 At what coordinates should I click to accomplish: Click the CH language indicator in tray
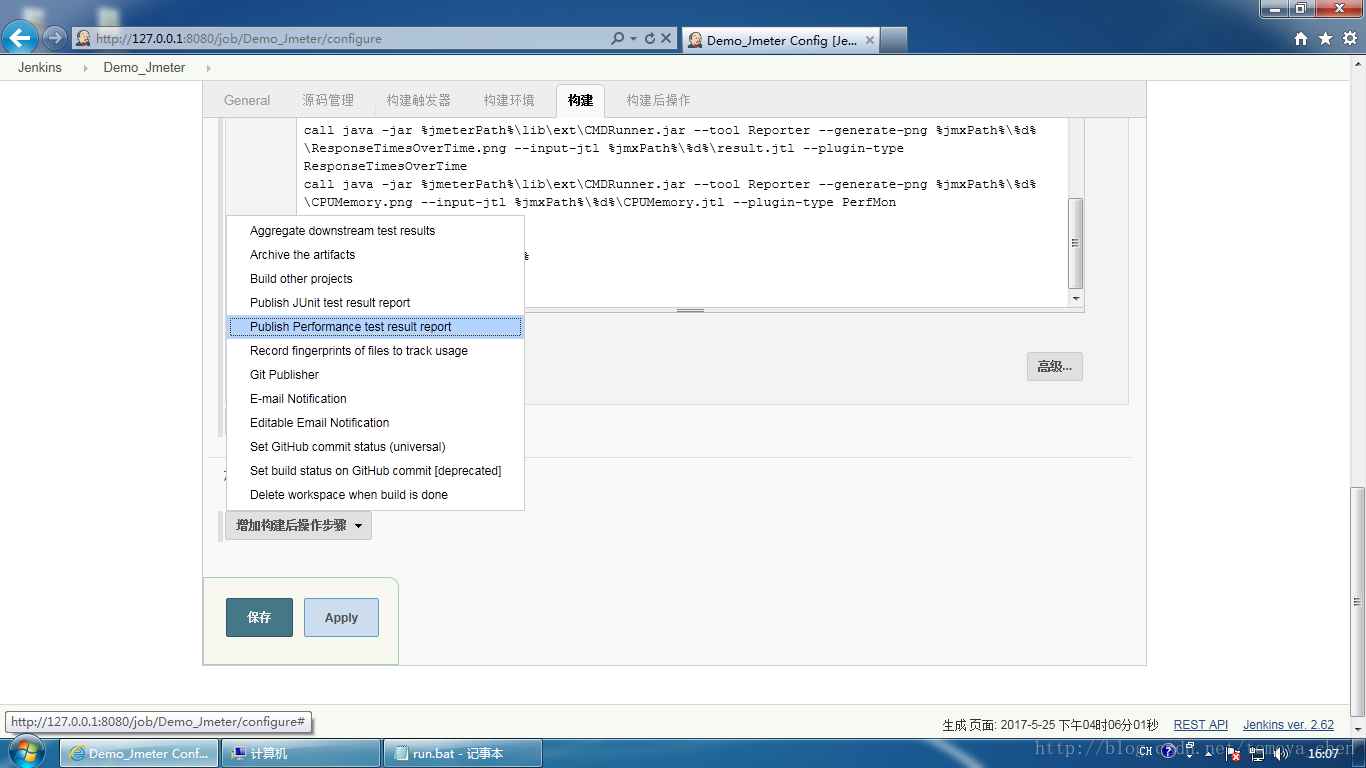pos(1145,753)
